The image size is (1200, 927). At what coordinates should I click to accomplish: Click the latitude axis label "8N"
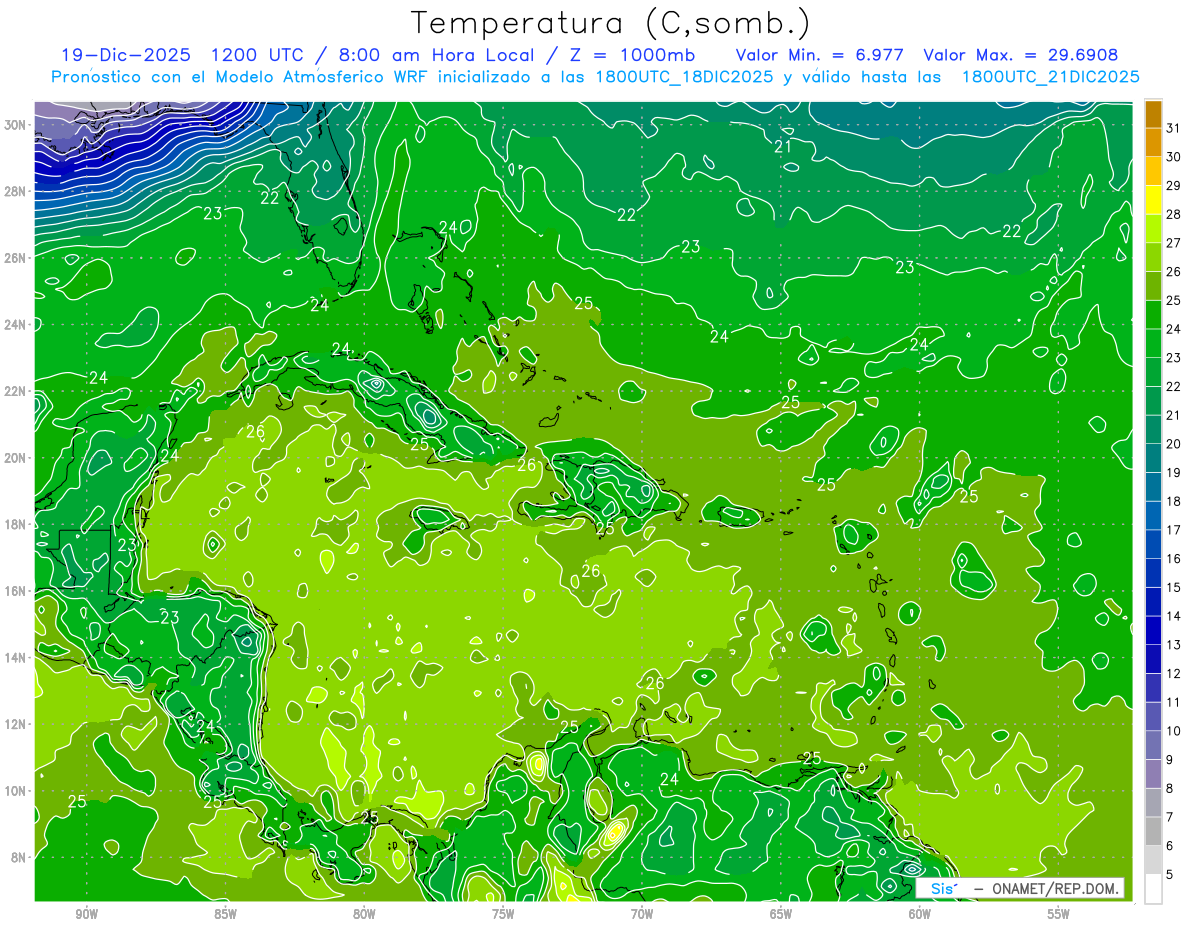[x=20, y=857]
